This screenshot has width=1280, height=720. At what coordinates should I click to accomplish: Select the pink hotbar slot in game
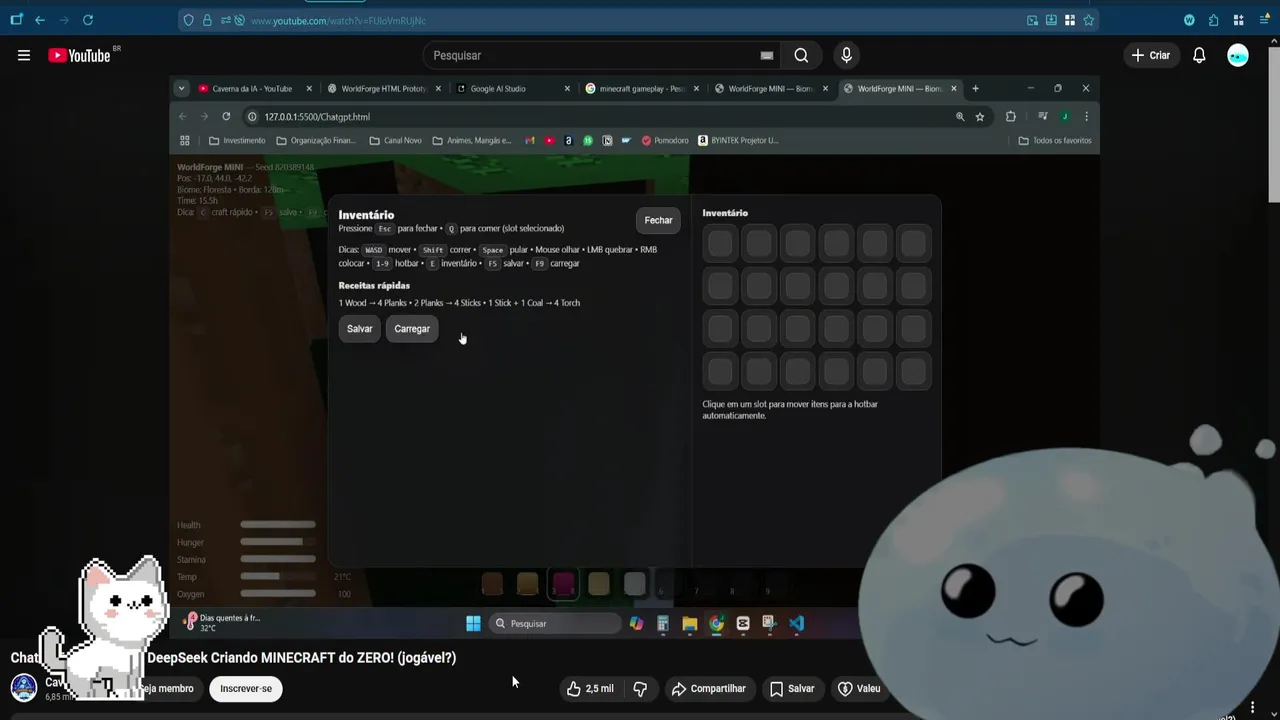563,584
